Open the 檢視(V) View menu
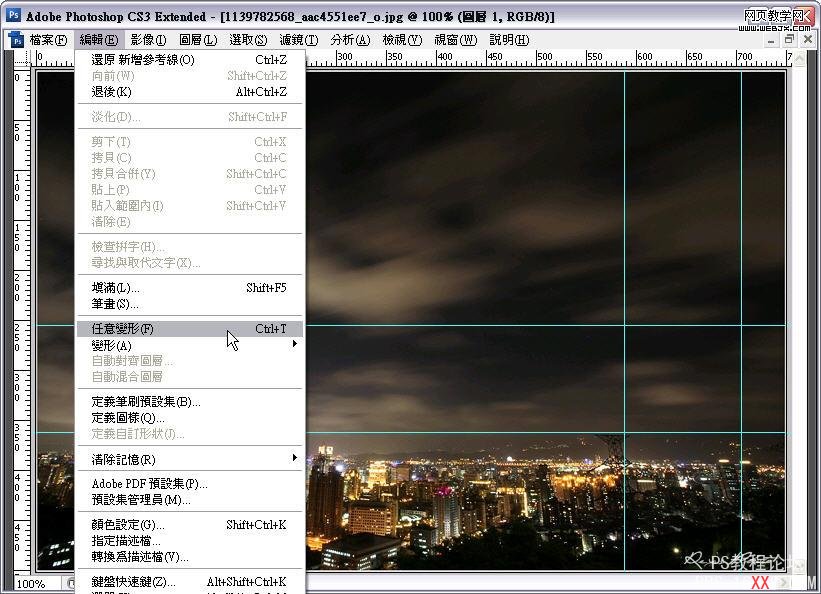Image resolution: width=821 pixels, height=594 pixels. pos(402,40)
